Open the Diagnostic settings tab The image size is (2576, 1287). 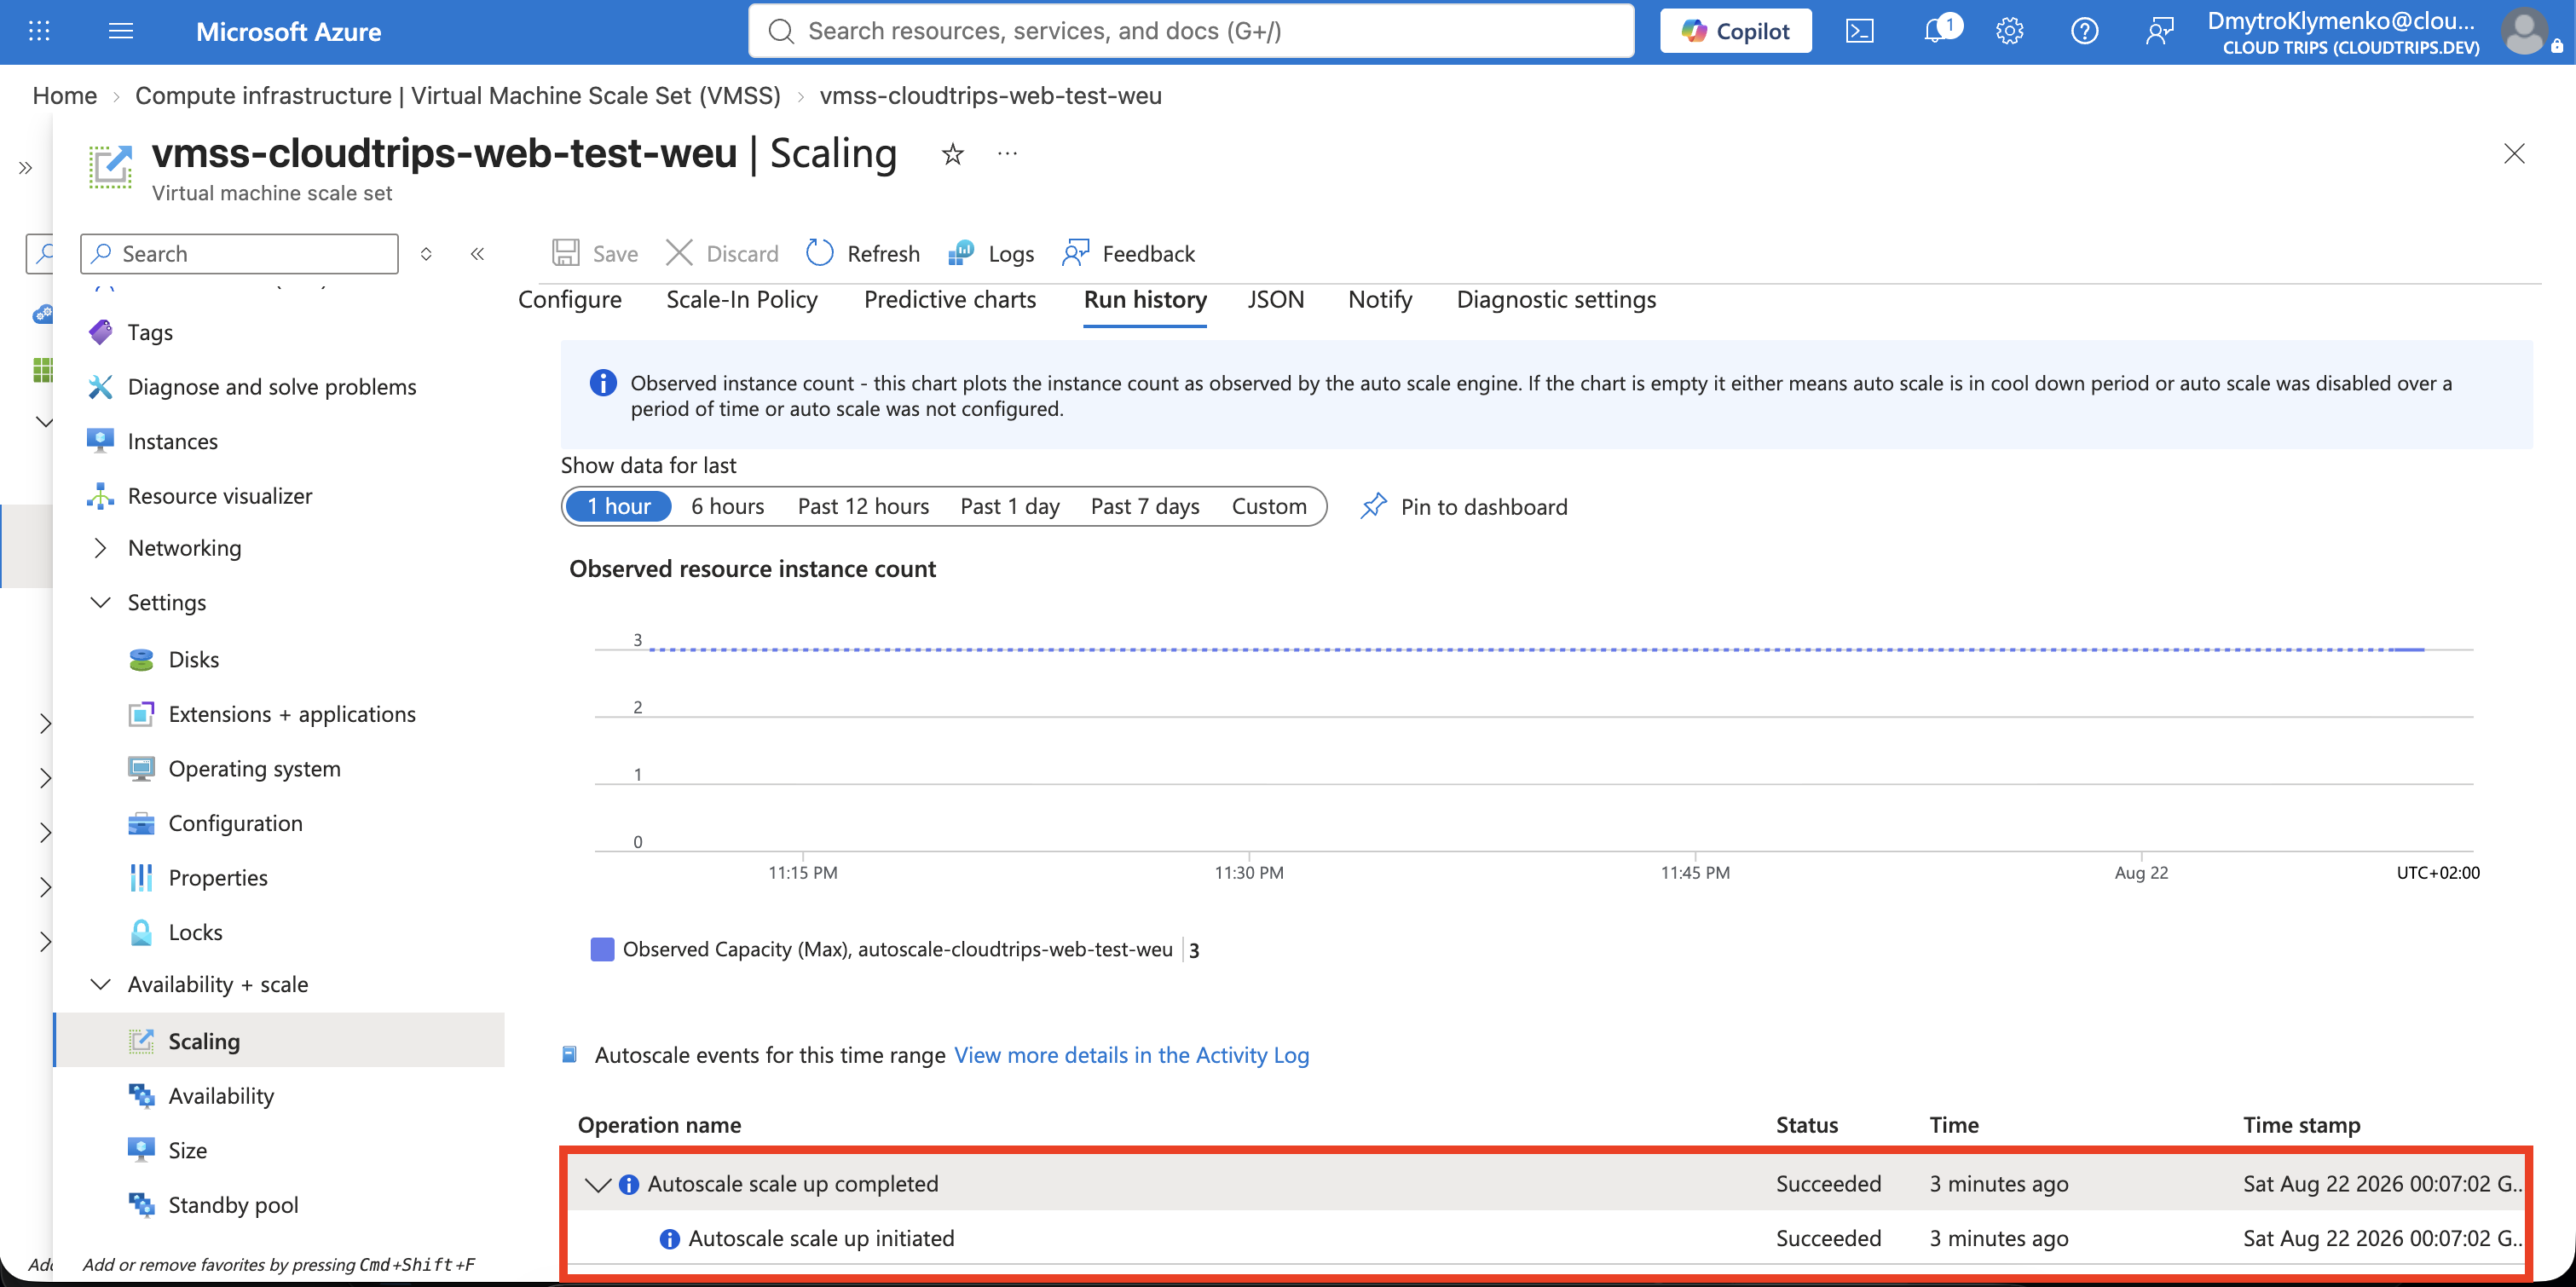(x=1556, y=300)
